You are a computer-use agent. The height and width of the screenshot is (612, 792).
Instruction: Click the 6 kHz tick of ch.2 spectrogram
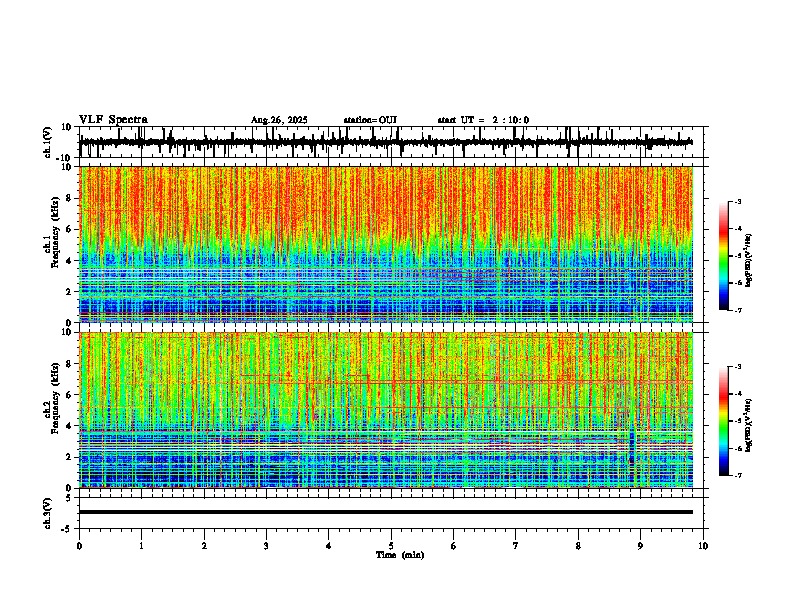tap(69, 395)
